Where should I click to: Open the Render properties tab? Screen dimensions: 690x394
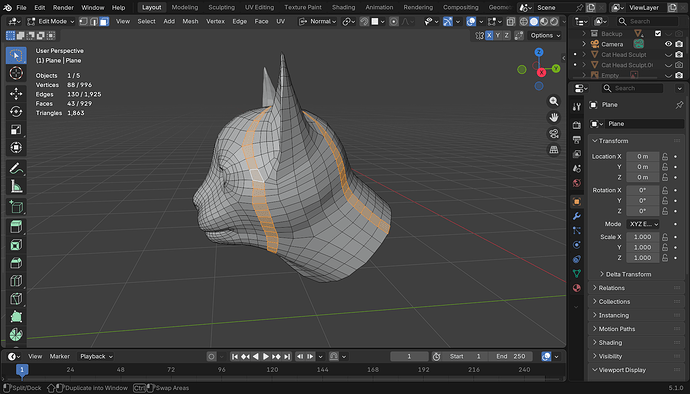[576, 125]
